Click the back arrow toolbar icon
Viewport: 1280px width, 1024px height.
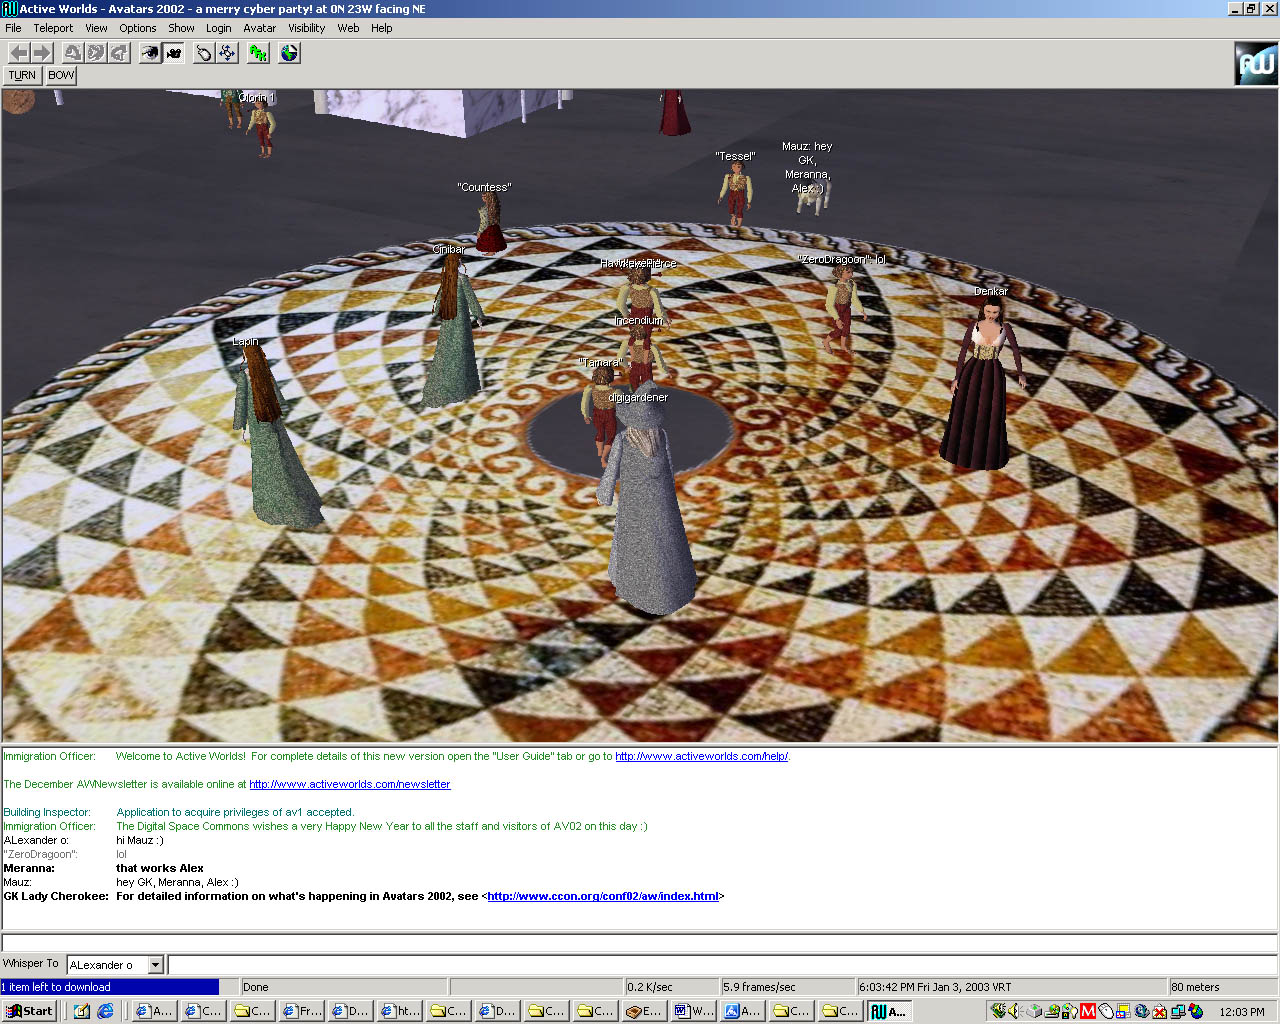(18, 53)
